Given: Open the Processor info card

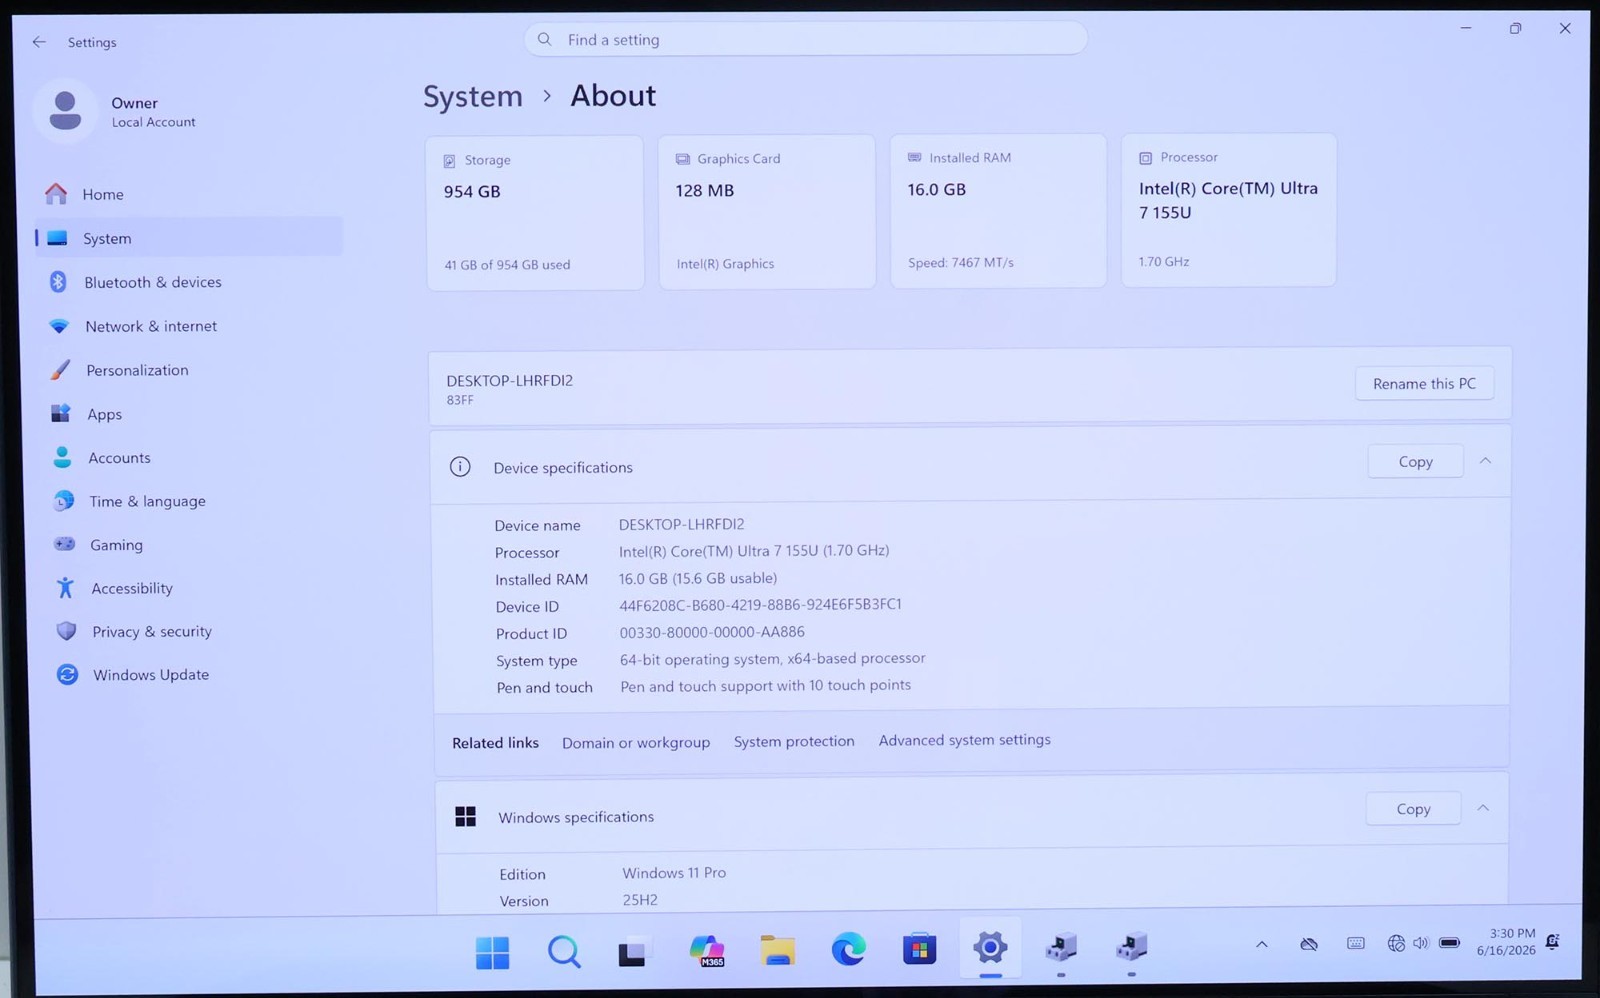Looking at the screenshot, I should tap(1228, 210).
